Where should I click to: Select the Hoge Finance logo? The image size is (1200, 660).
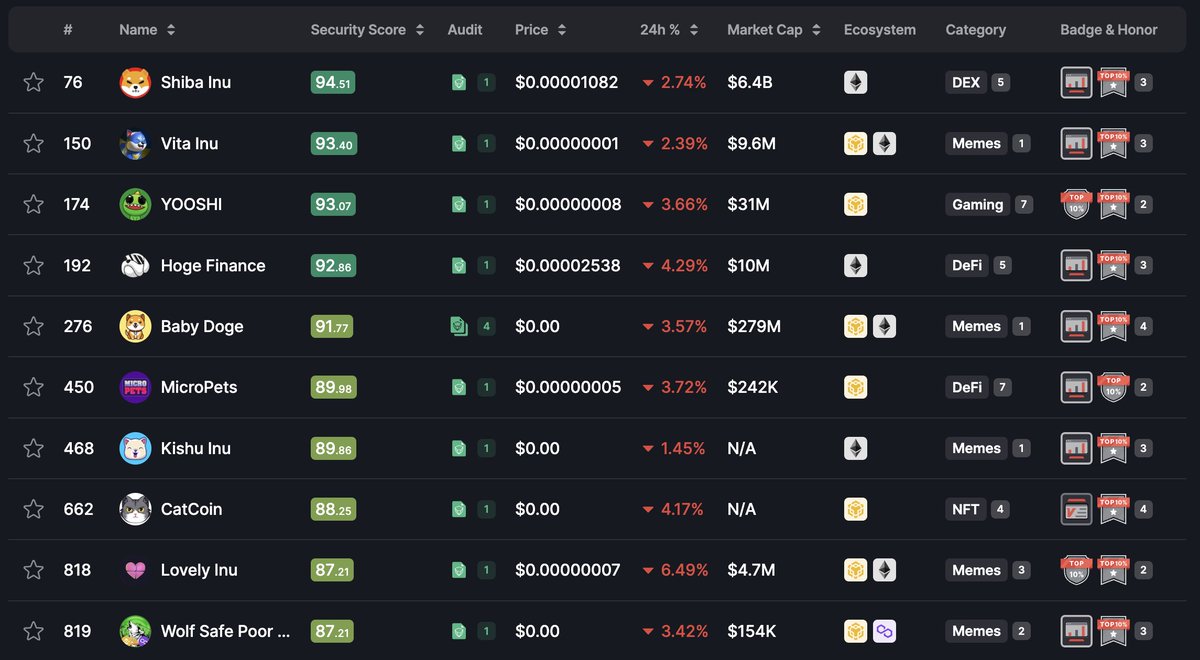point(135,265)
